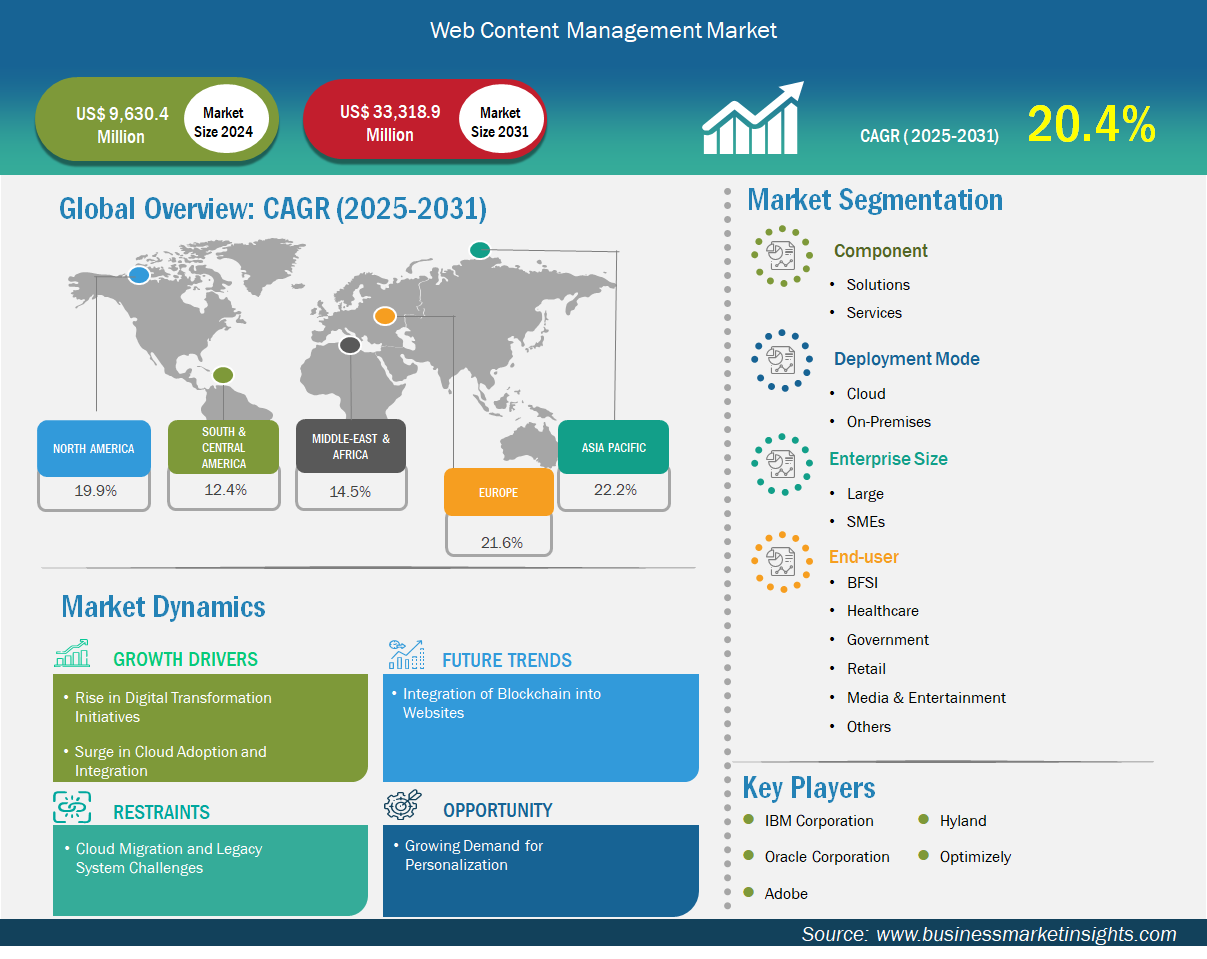Viewport: 1207px width, 959px height.
Task: Click the yellow 20.4% CAGR value
Action: coord(1091,125)
